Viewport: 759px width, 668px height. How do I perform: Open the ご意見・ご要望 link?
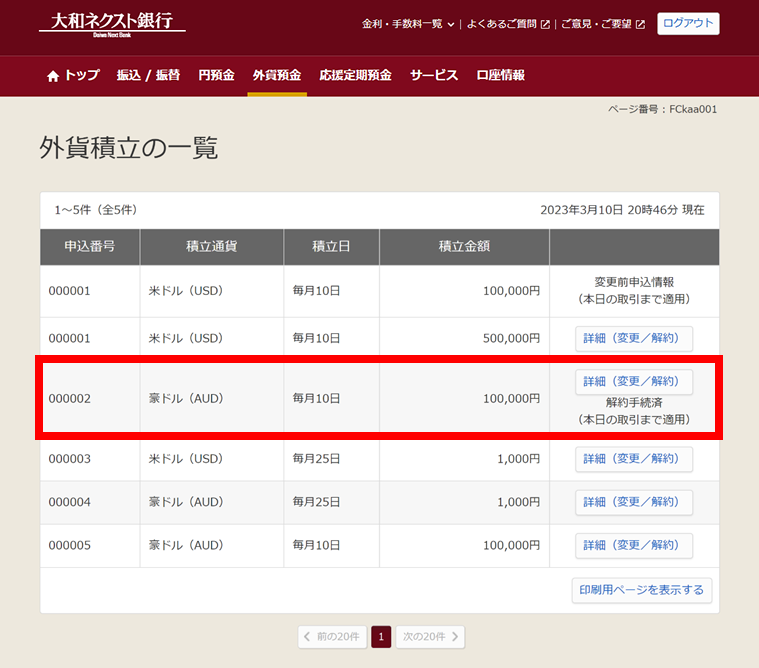[x=596, y=24]
